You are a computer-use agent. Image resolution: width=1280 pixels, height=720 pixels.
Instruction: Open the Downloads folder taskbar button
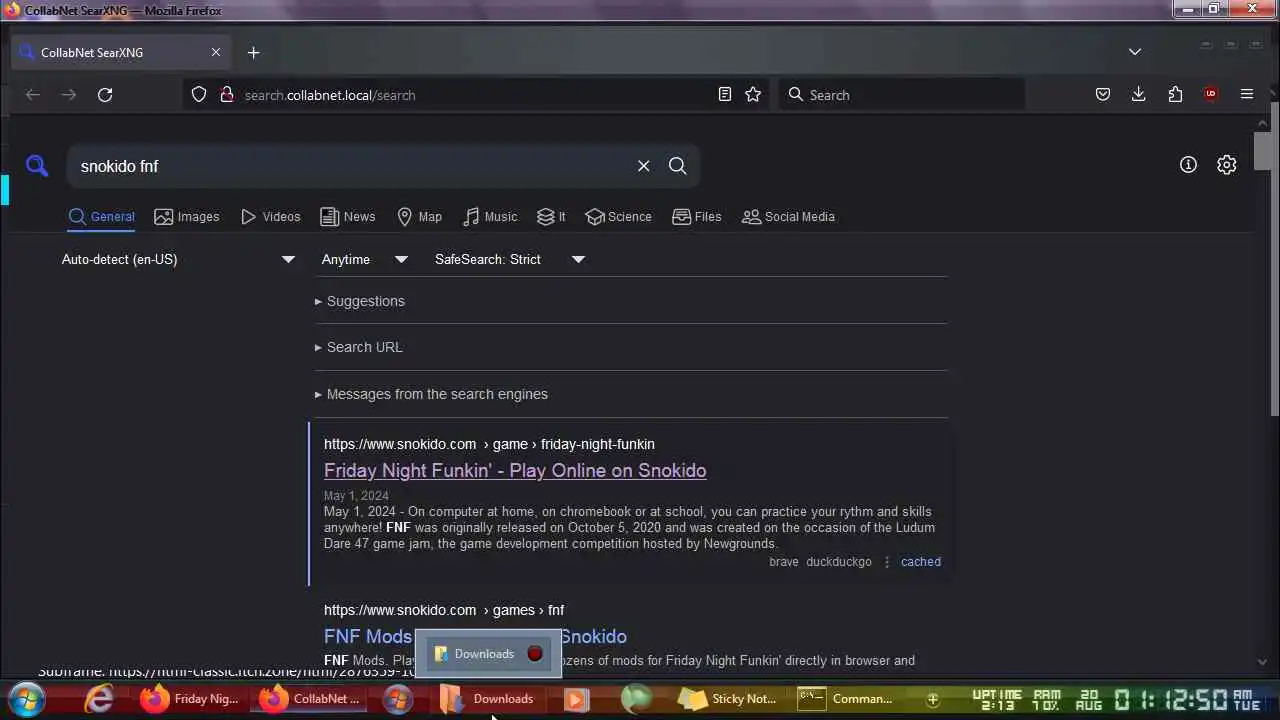(x=489, y=699)
